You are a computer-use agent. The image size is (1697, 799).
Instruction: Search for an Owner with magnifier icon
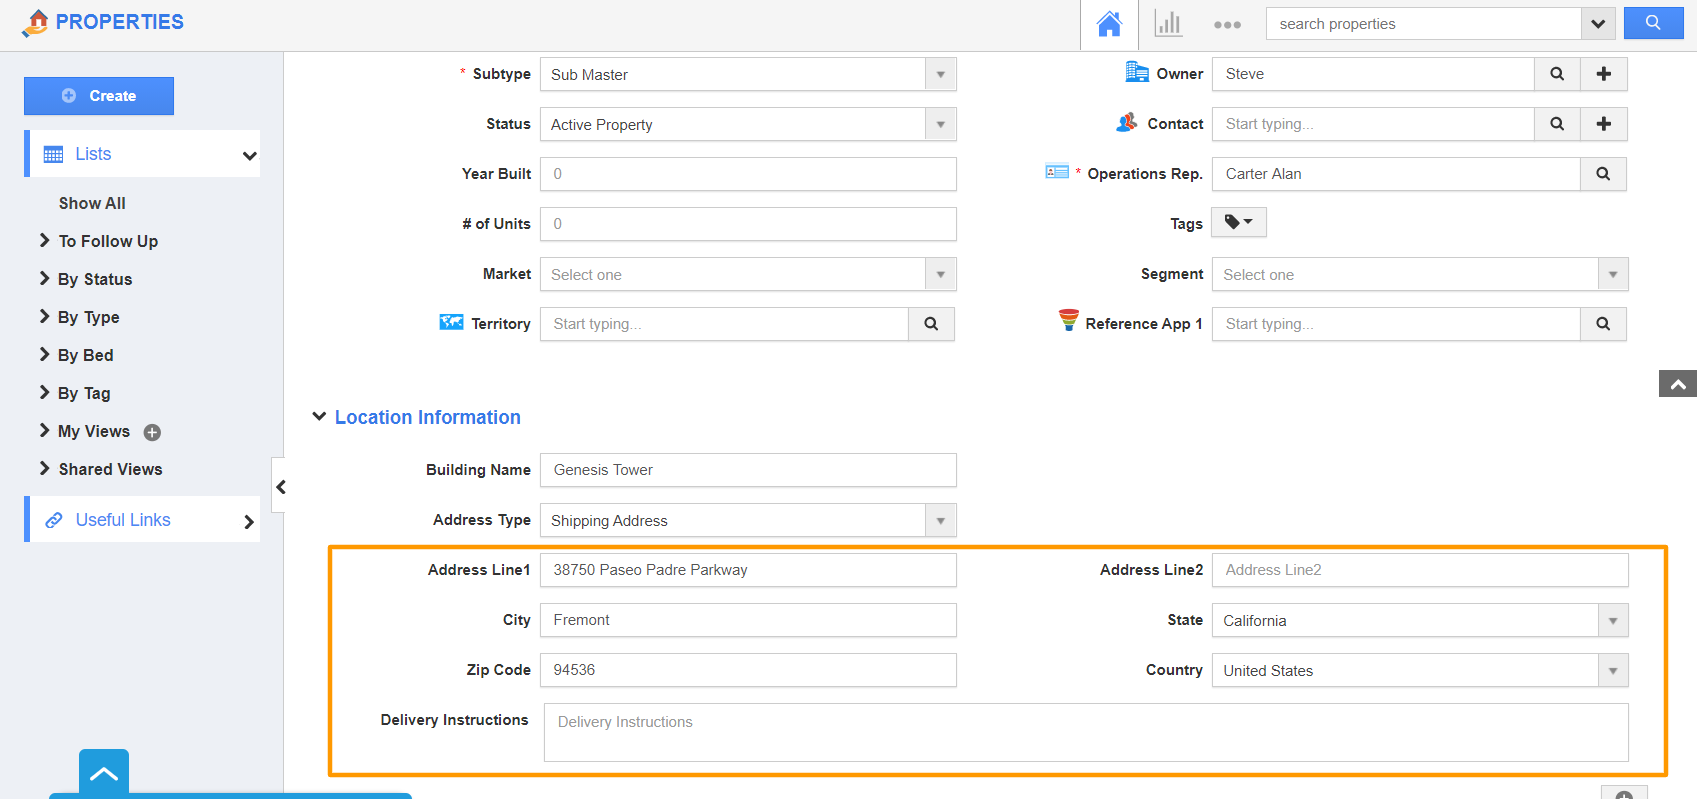pyautogui.click(x=1557, y=74)
